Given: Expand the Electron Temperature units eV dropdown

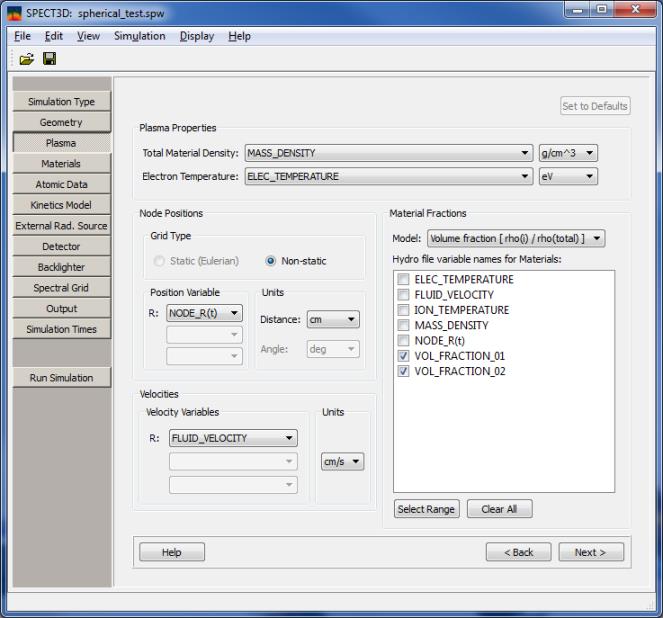Looking at the screenshot, I should (567, 177).
